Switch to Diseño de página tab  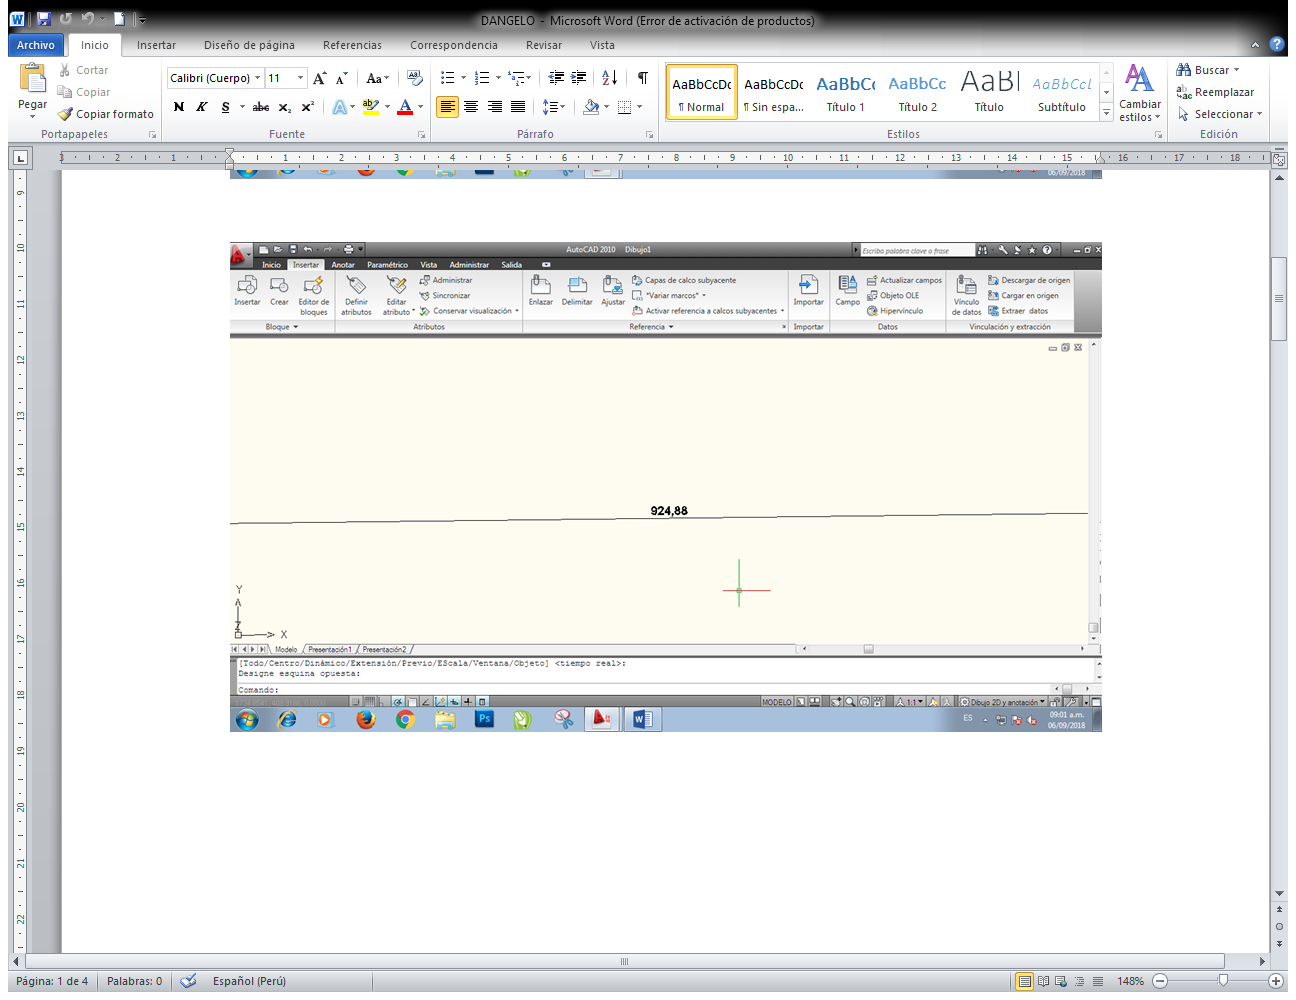point(249,45)
